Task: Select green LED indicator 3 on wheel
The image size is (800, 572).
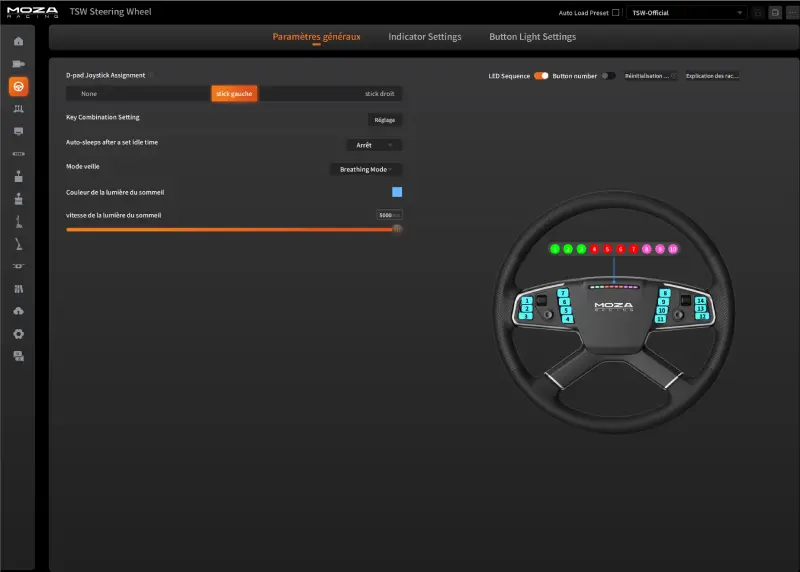Action: coord(581,249)
